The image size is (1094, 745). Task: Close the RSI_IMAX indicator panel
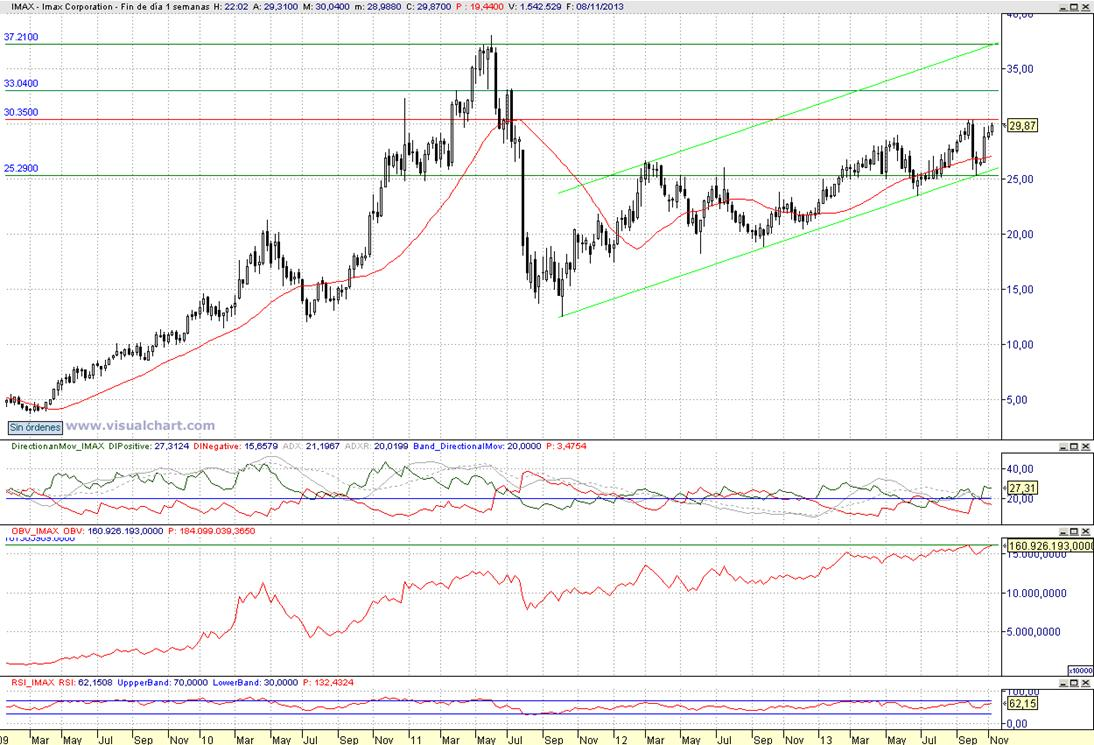click(1085, 682)
